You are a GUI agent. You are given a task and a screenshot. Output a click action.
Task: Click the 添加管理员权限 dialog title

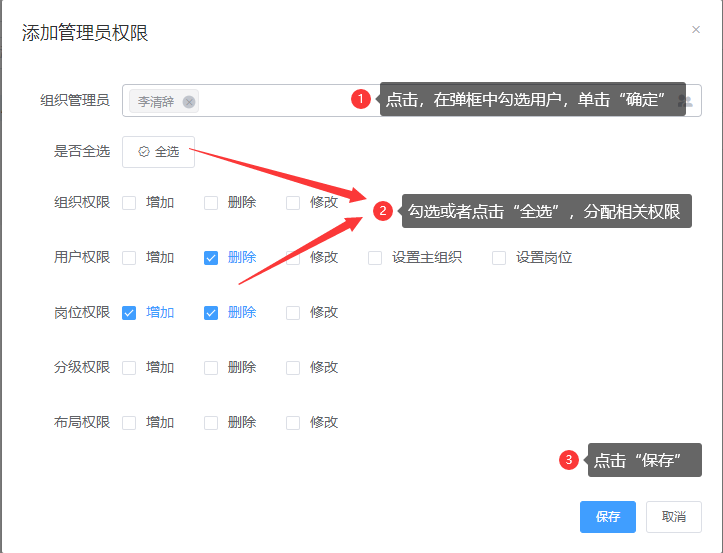(85, 33)
